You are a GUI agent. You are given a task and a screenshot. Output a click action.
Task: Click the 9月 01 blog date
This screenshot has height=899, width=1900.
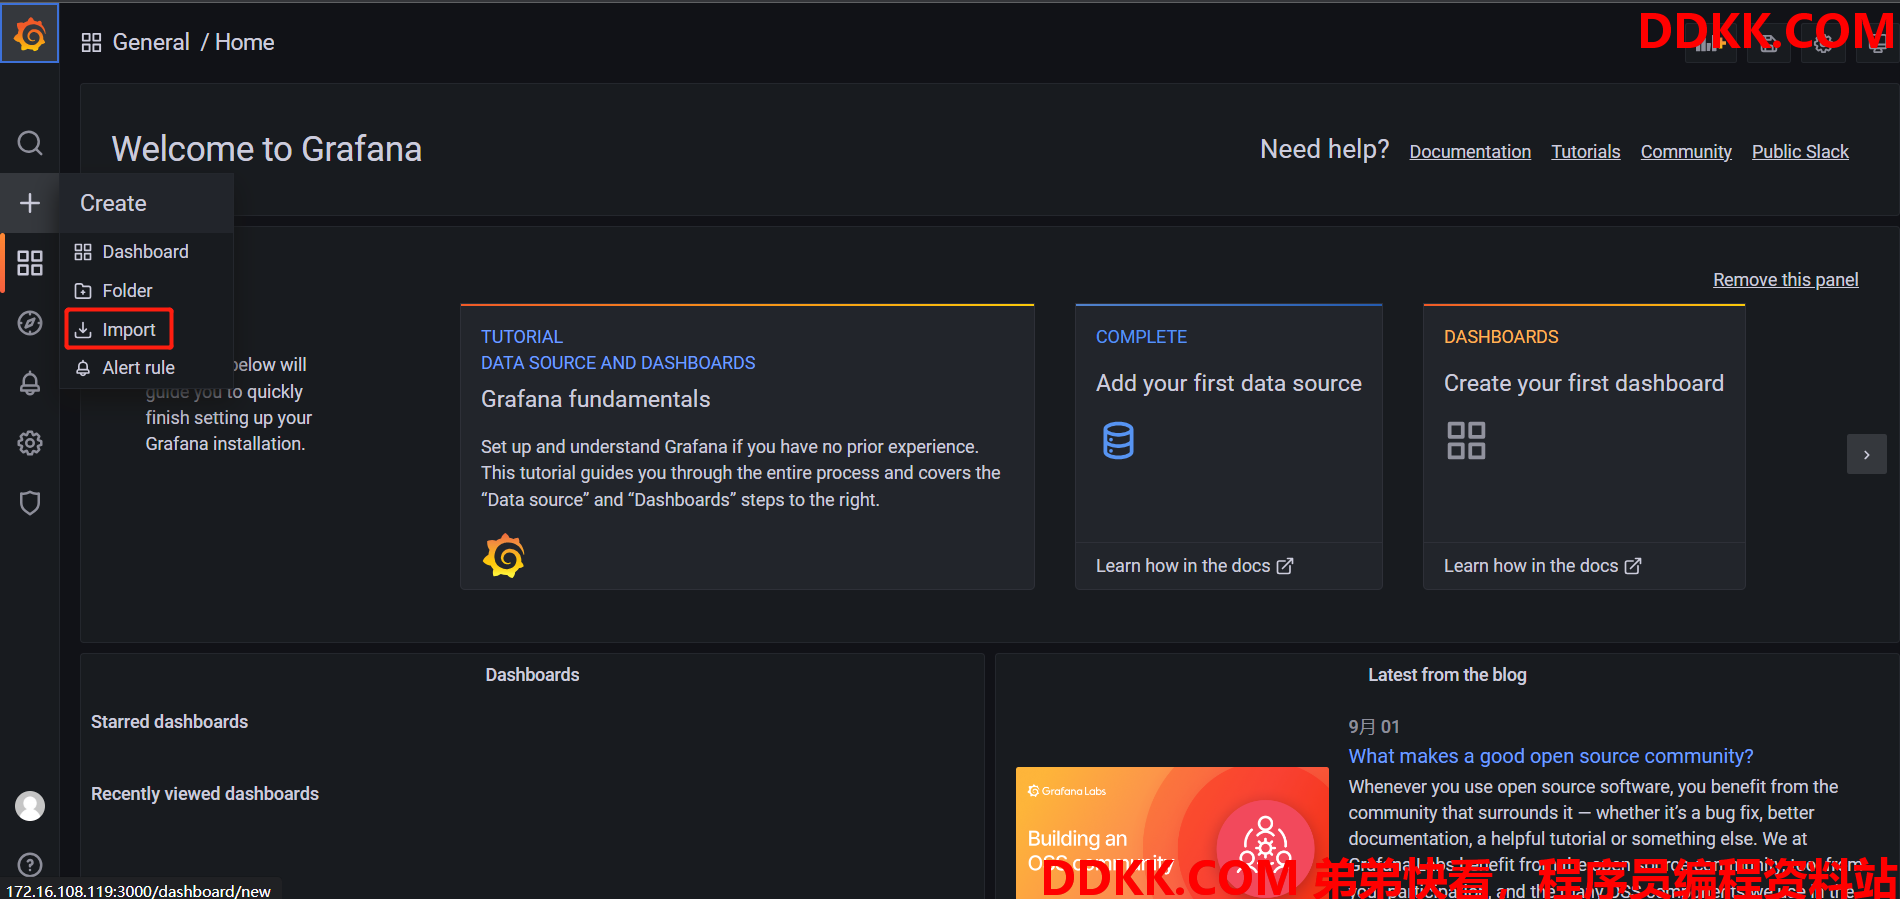1374,727
